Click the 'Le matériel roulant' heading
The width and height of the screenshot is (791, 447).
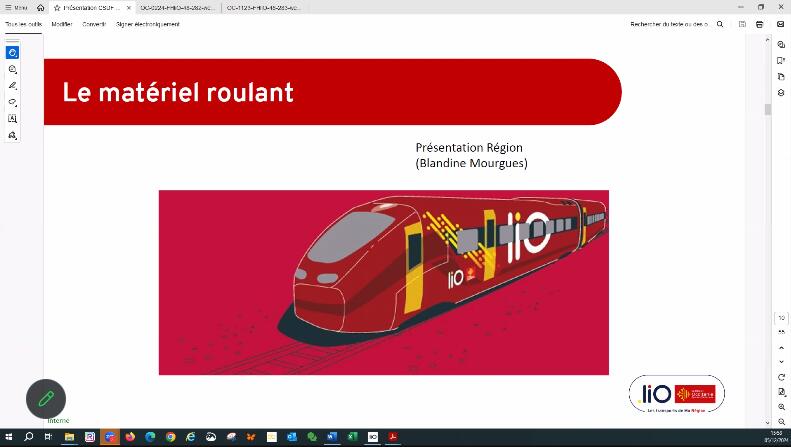pyautogui.click(x=178, y=93)
